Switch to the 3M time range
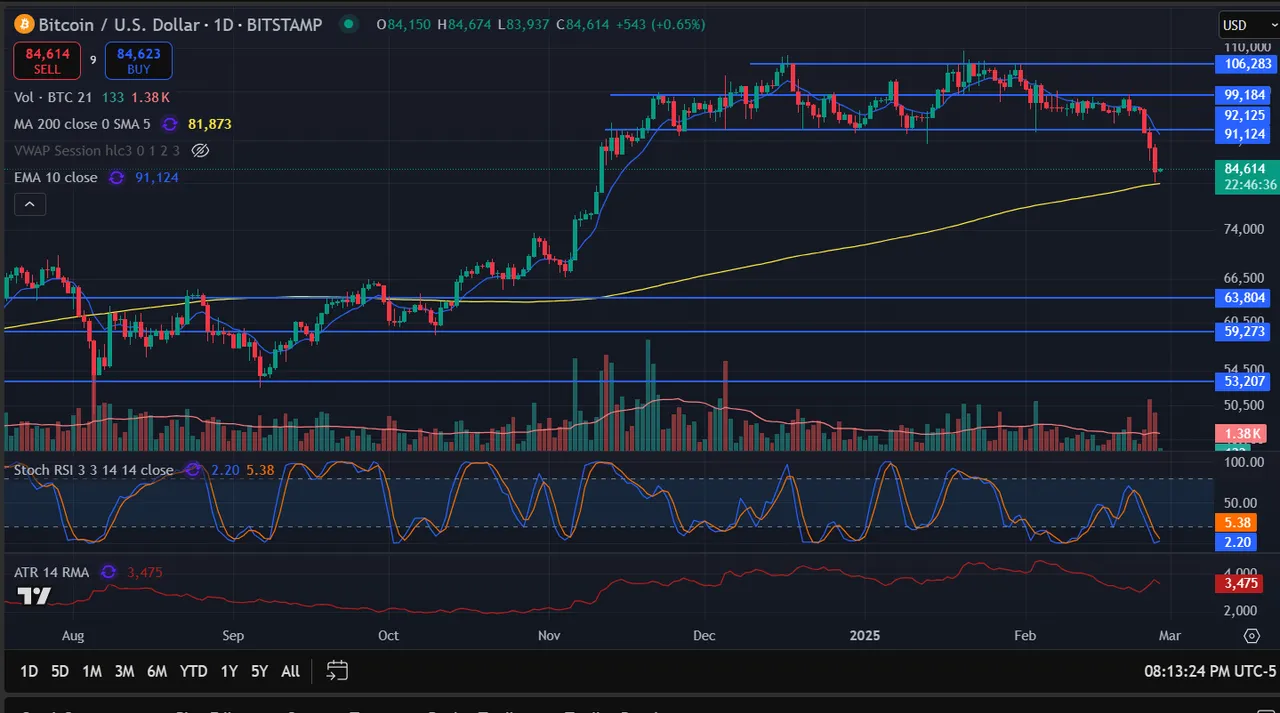Viewport: 1280px width, 713px height. tap(124, 671)
